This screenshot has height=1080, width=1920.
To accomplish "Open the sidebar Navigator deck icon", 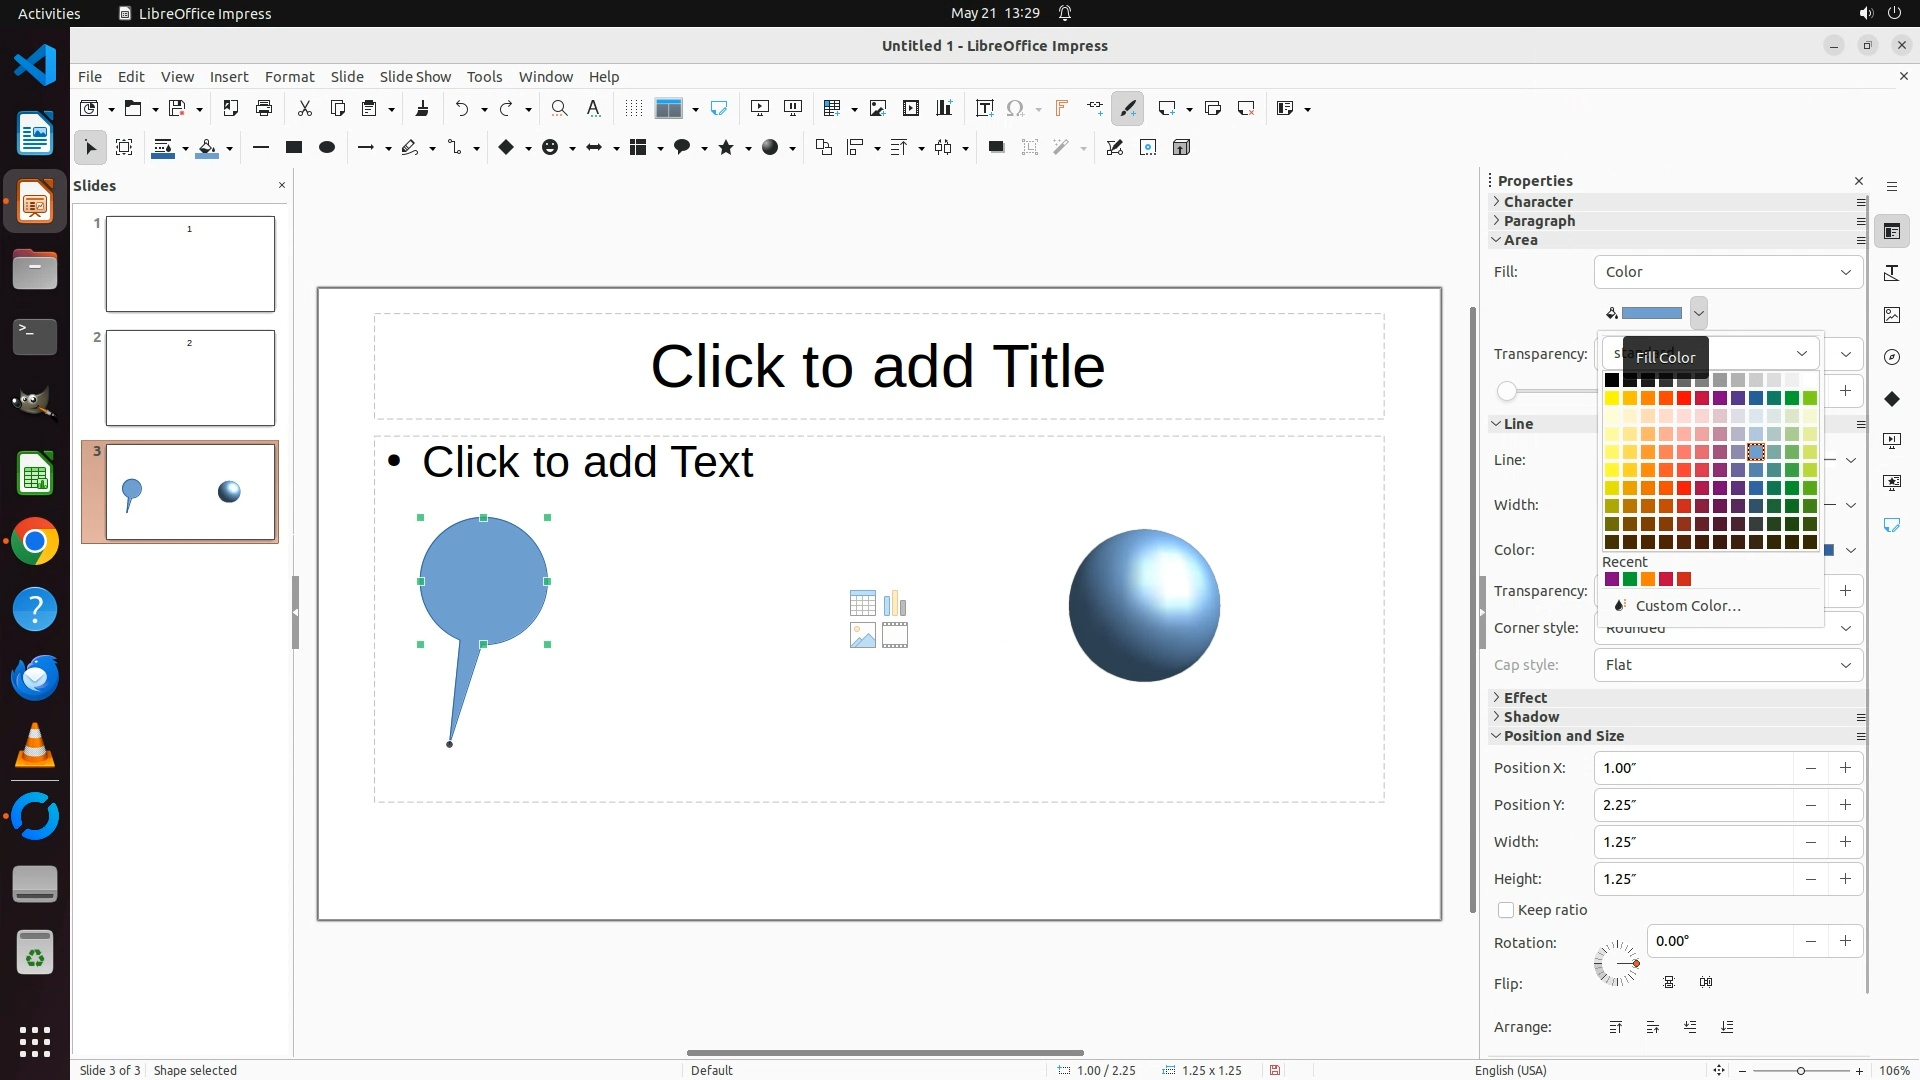I will [x=1891, y=357].
